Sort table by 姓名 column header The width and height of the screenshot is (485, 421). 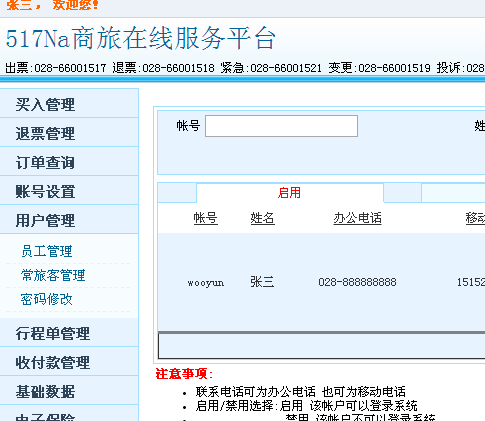coord(262,218)
